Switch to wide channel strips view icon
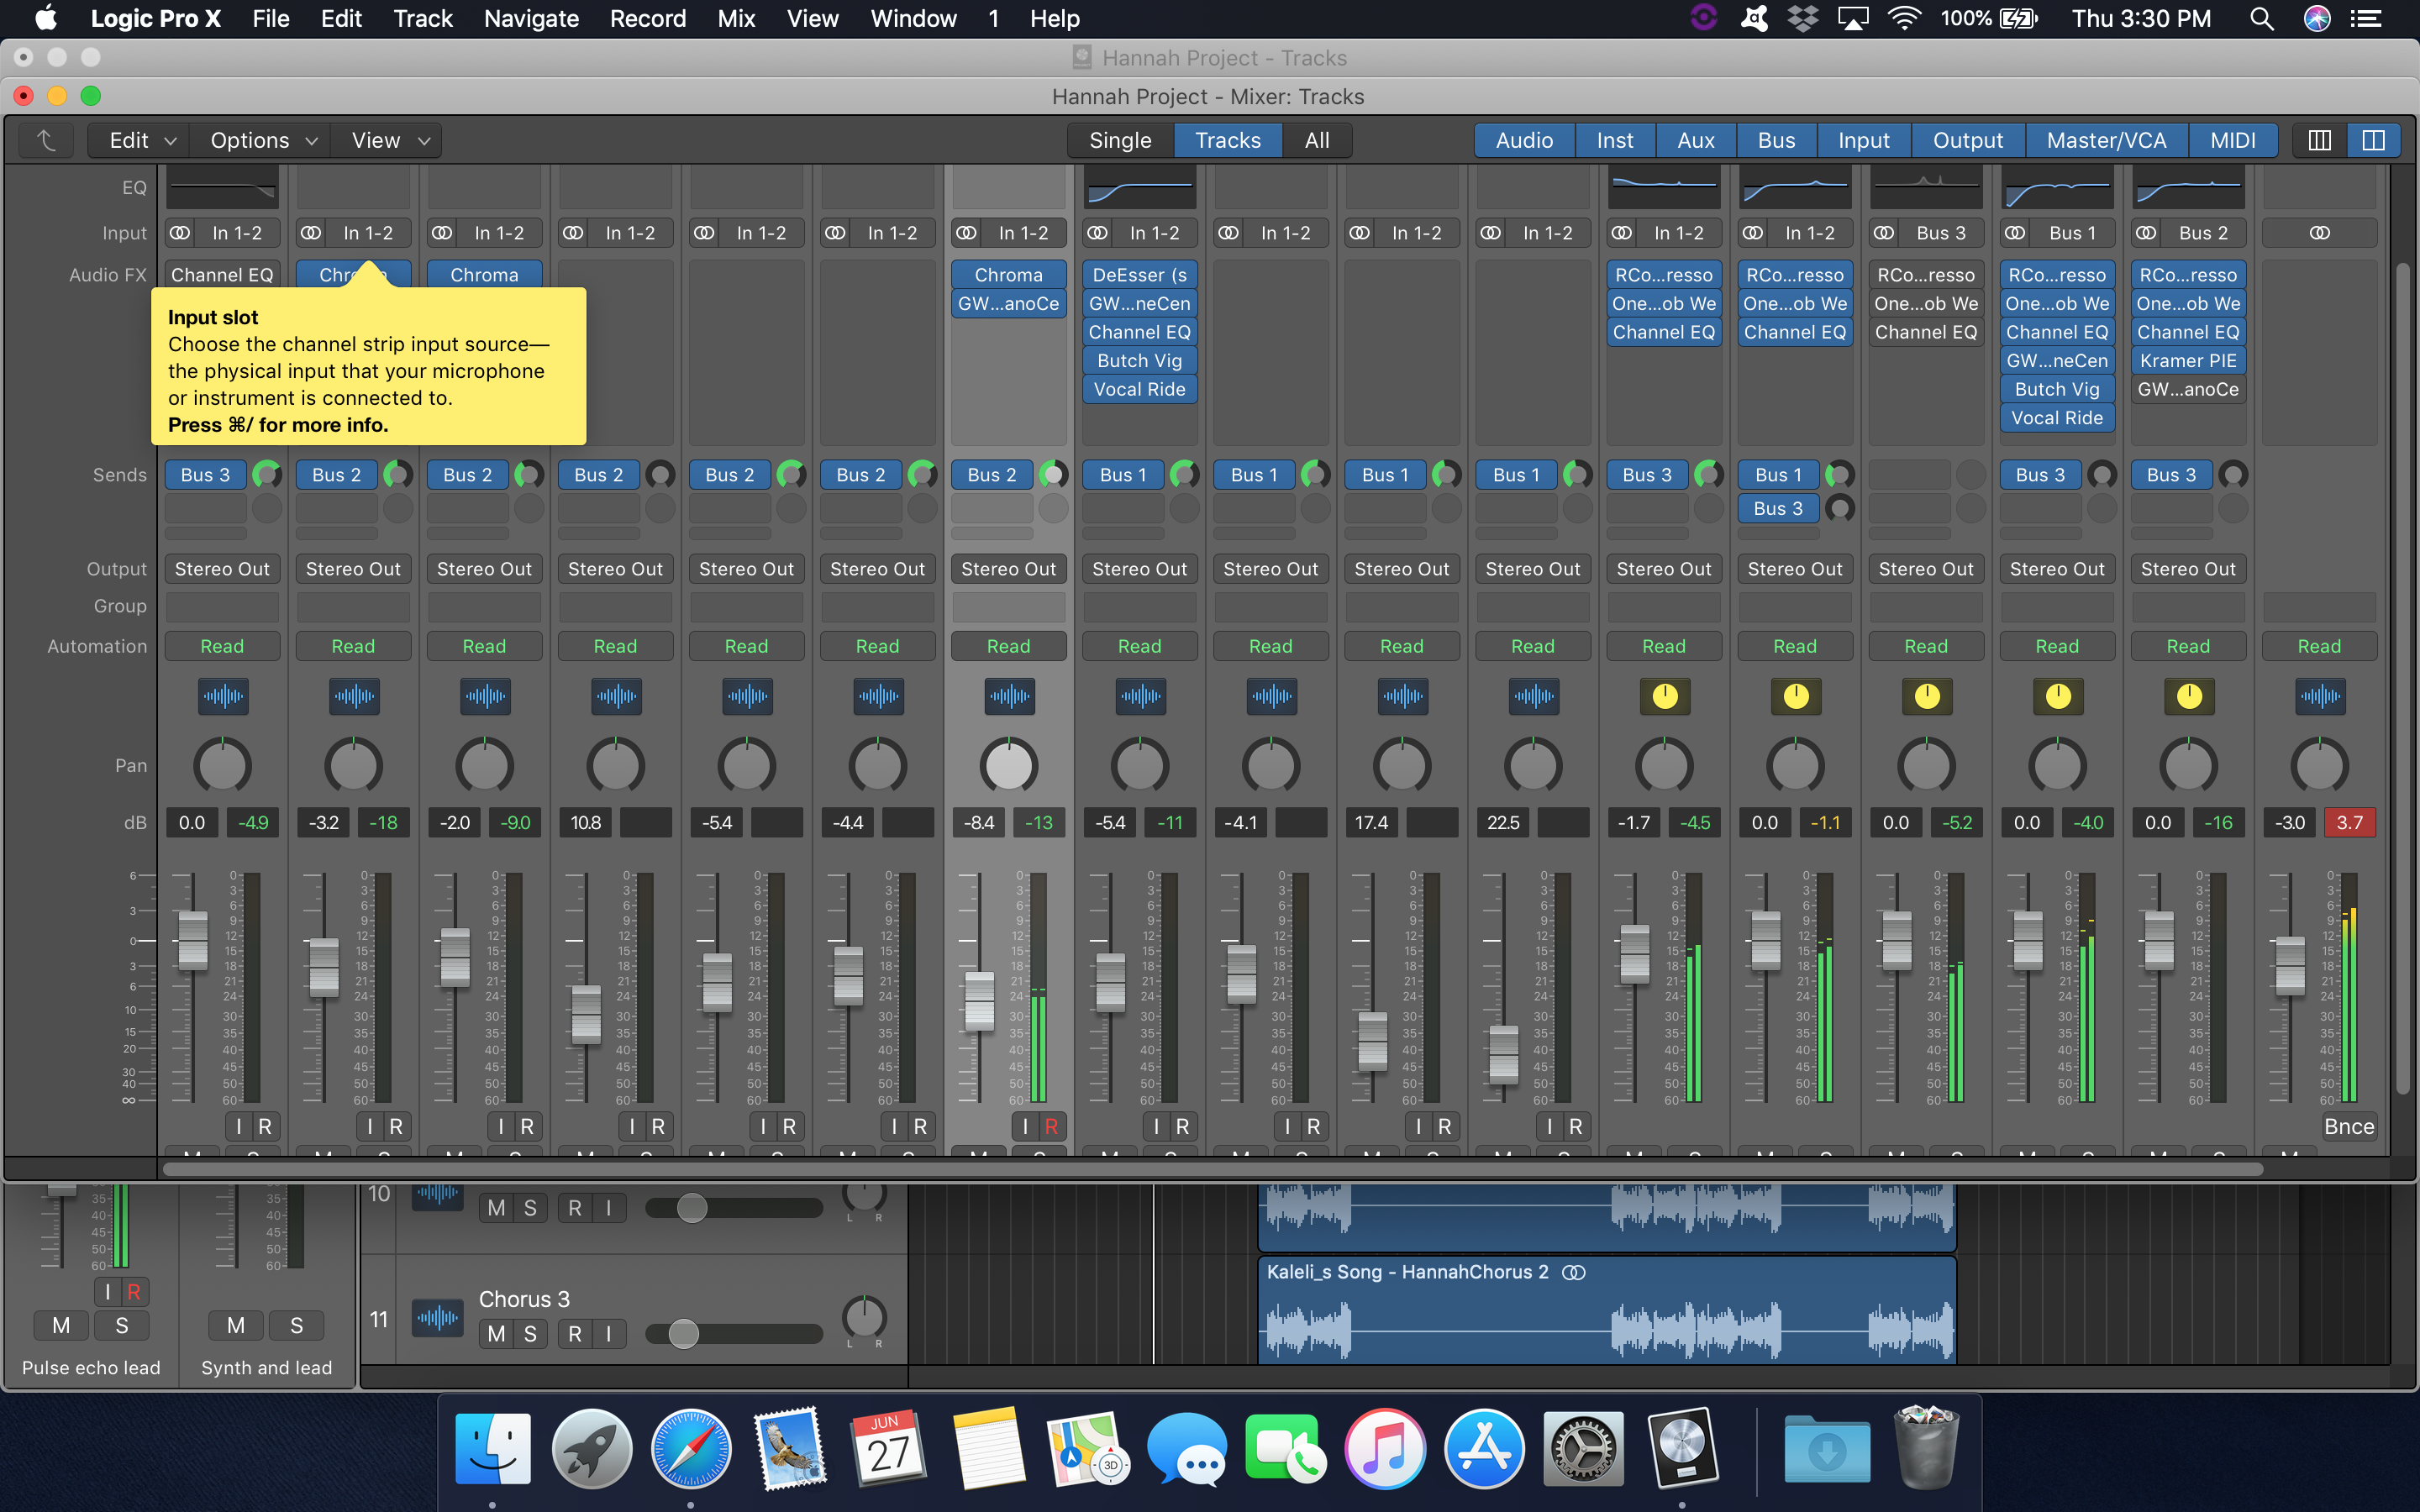 pyautogui.click(x=2373, y=140)
